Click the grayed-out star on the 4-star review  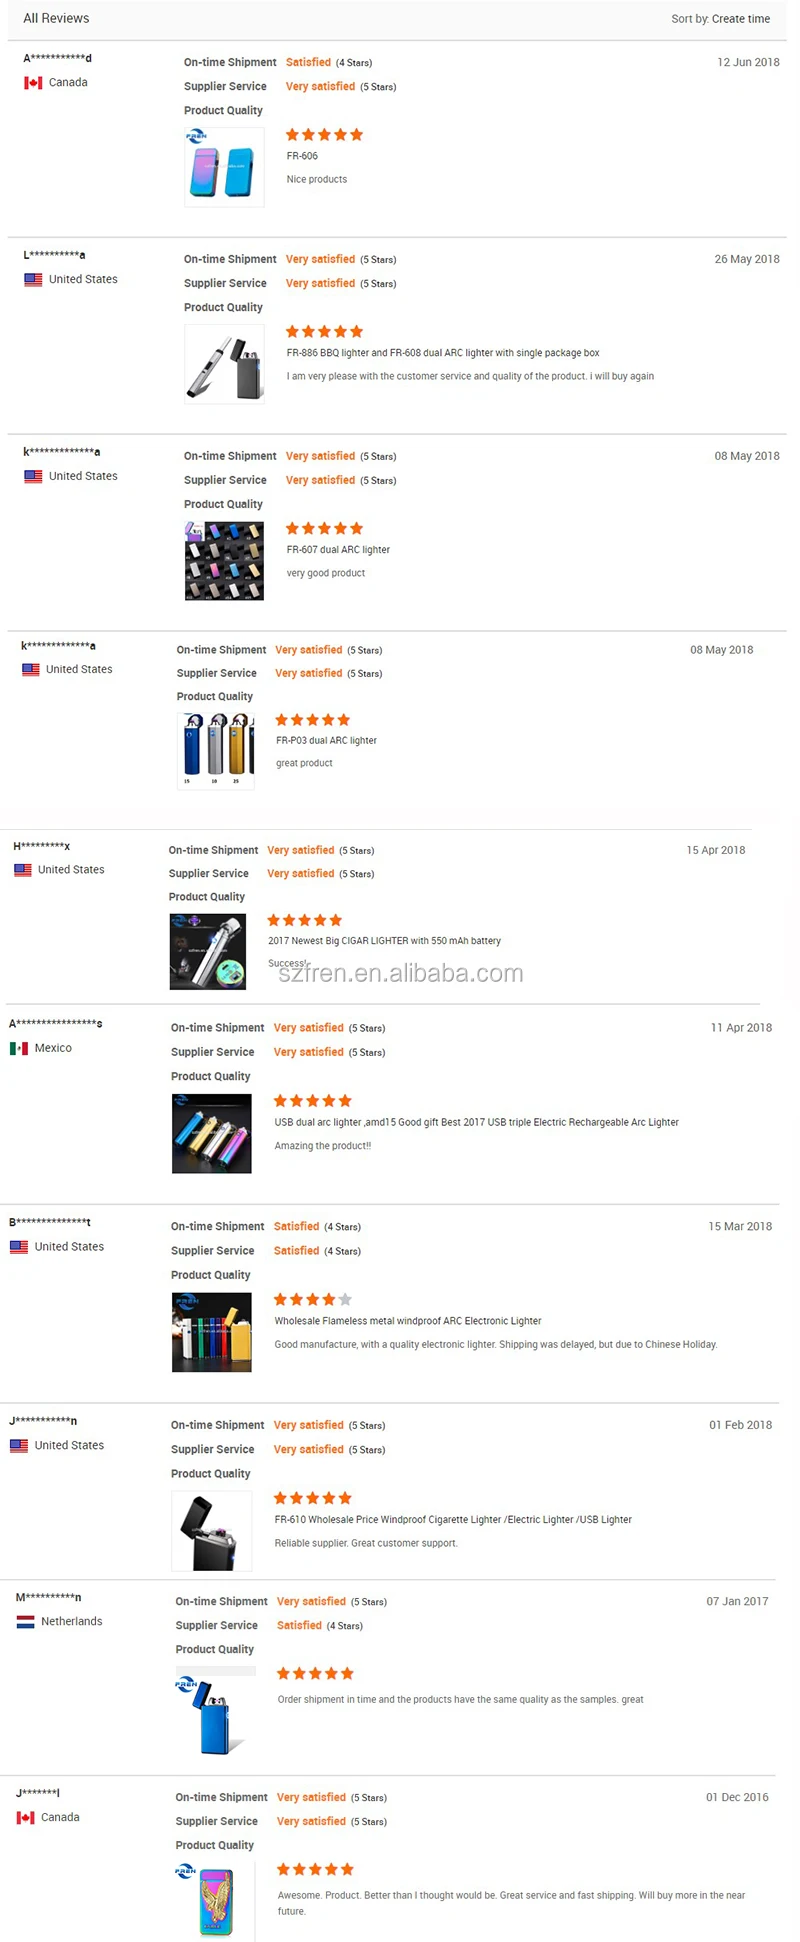coord(345,1299)
